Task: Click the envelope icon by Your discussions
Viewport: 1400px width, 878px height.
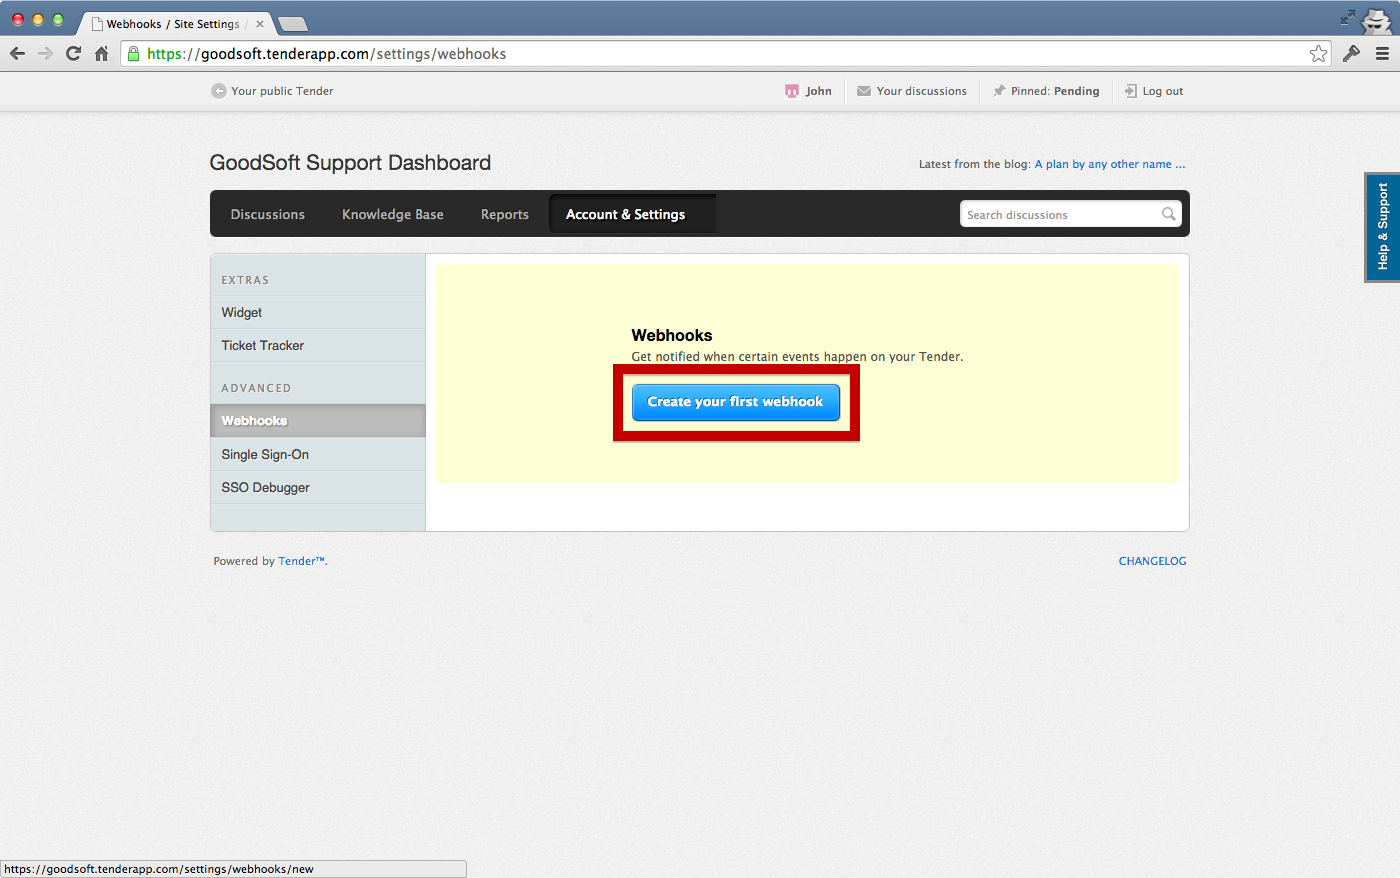Action: click(x=864, y=91)
